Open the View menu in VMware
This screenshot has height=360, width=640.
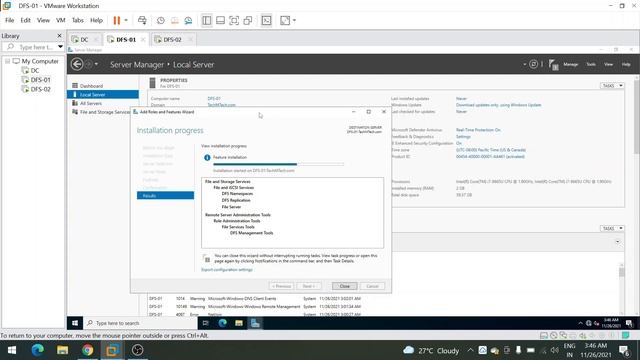pyautogui.click(x=43, y=20)
